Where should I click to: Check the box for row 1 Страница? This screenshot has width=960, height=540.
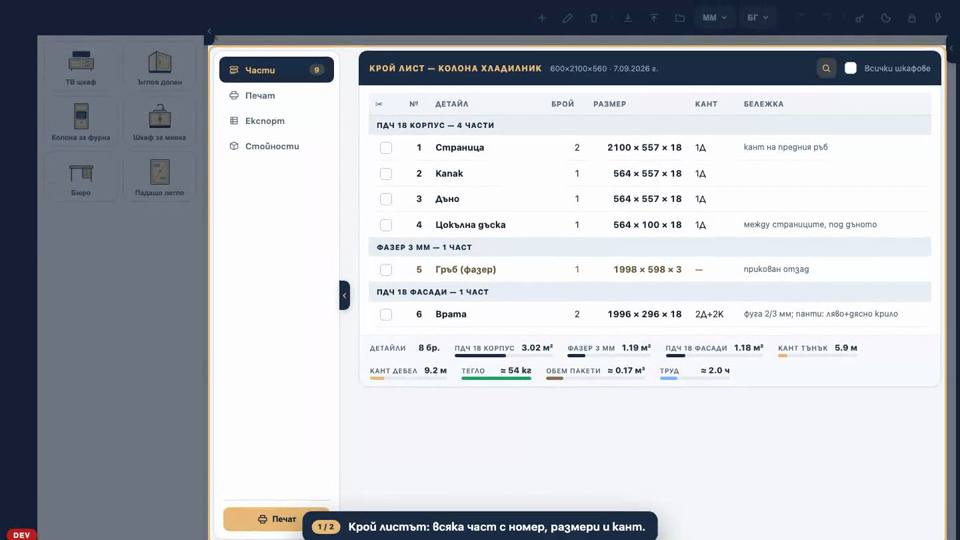click(386, 148)
